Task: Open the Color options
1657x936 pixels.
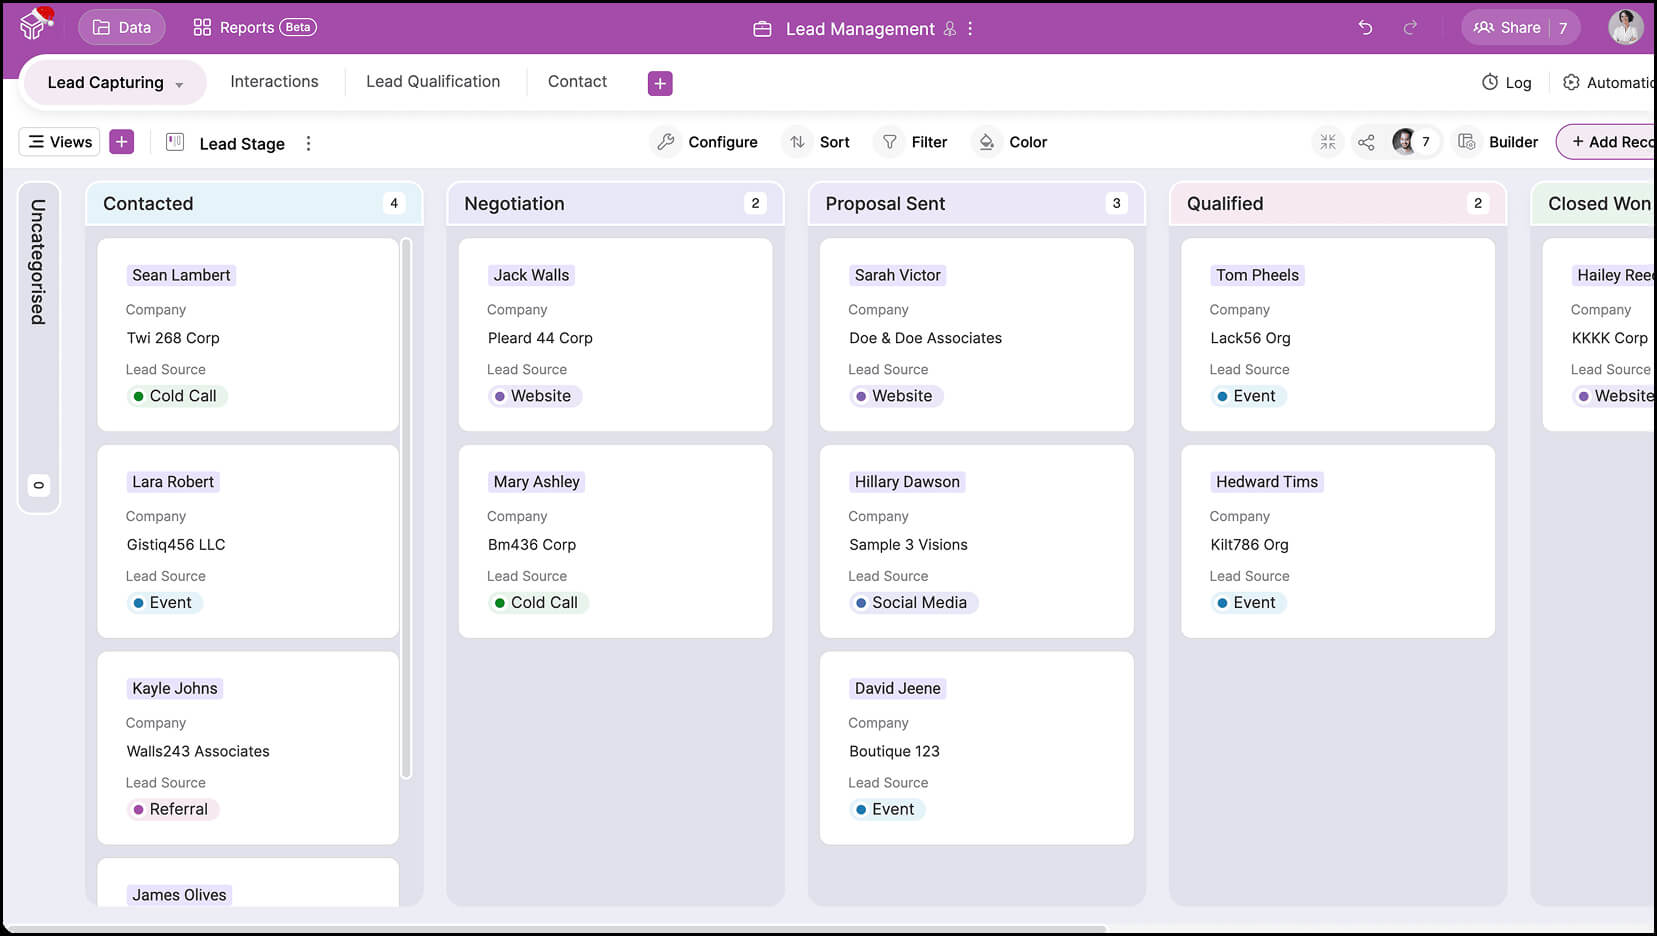Action: coord(1013,142)
